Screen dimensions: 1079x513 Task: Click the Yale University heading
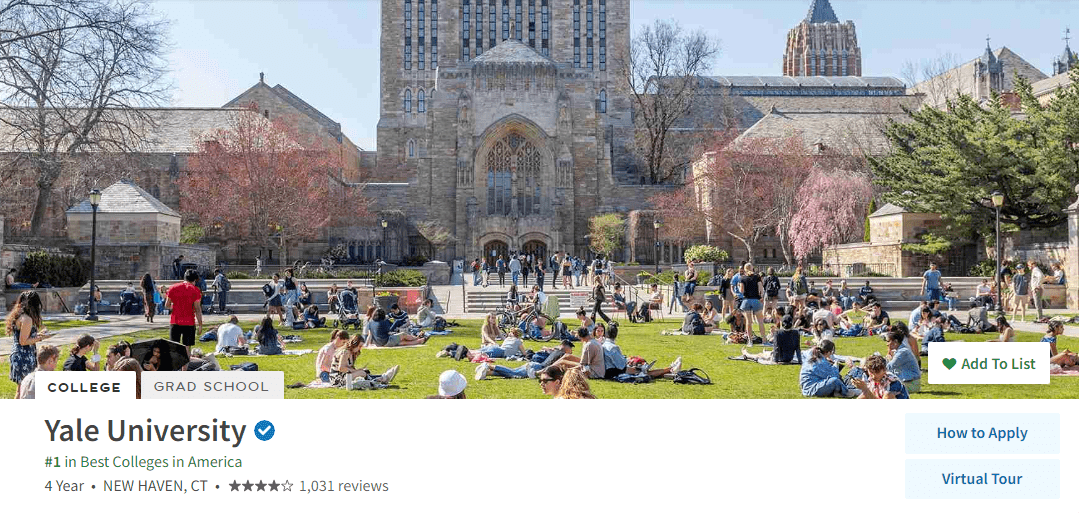[x=145, y=431]
